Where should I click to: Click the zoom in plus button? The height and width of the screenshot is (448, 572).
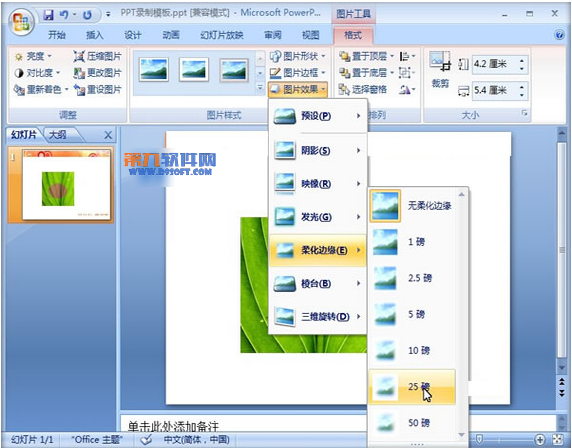[540, 440]
